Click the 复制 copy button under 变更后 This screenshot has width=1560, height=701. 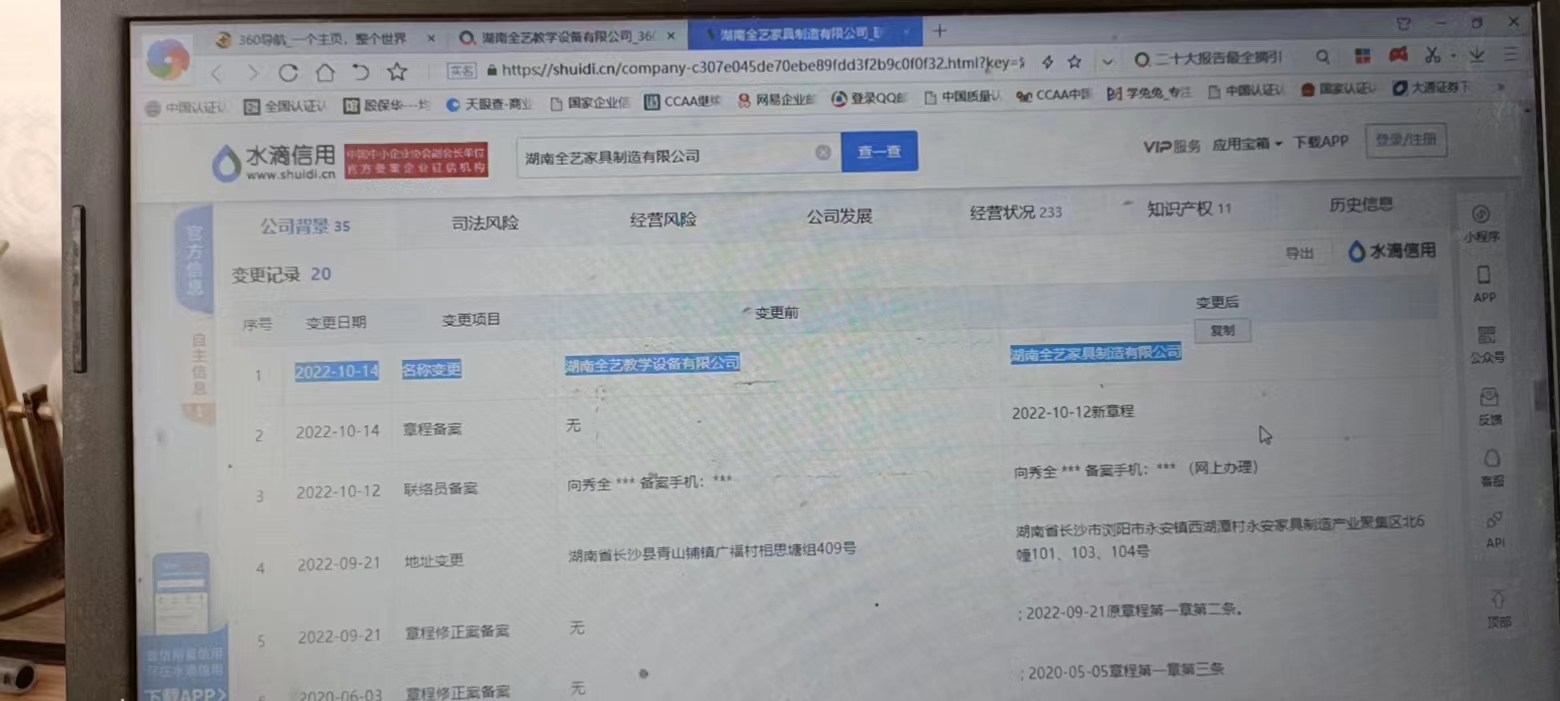(x=1222, y=330)
